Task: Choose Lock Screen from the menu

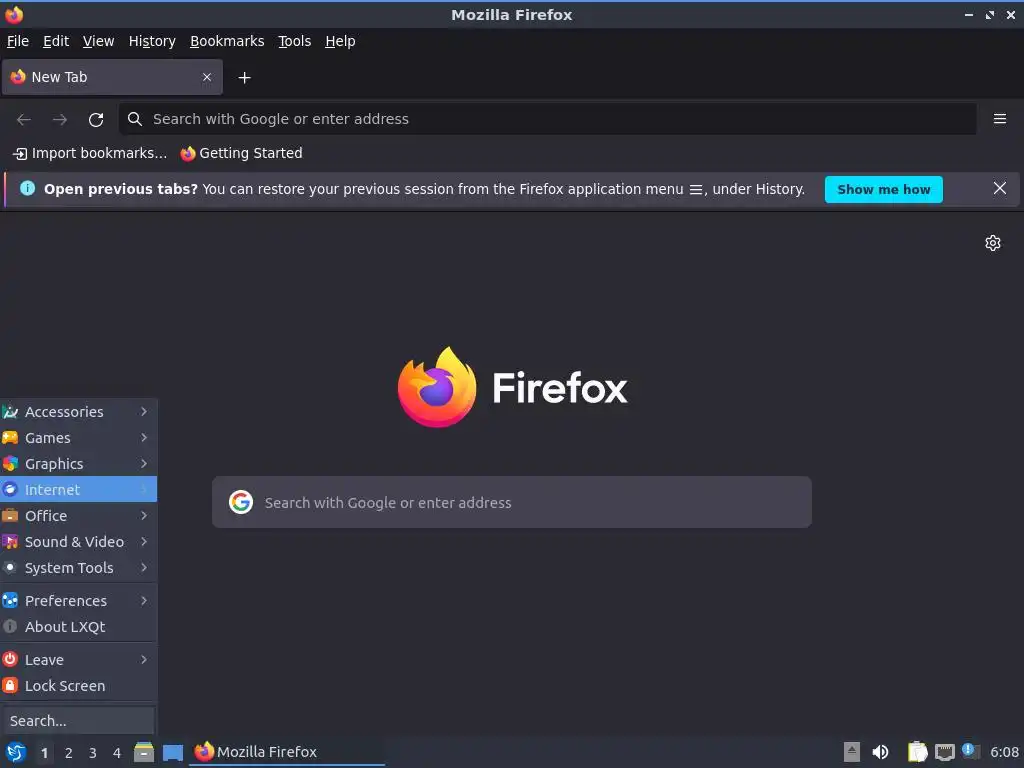Action: [x=78, y=686]
